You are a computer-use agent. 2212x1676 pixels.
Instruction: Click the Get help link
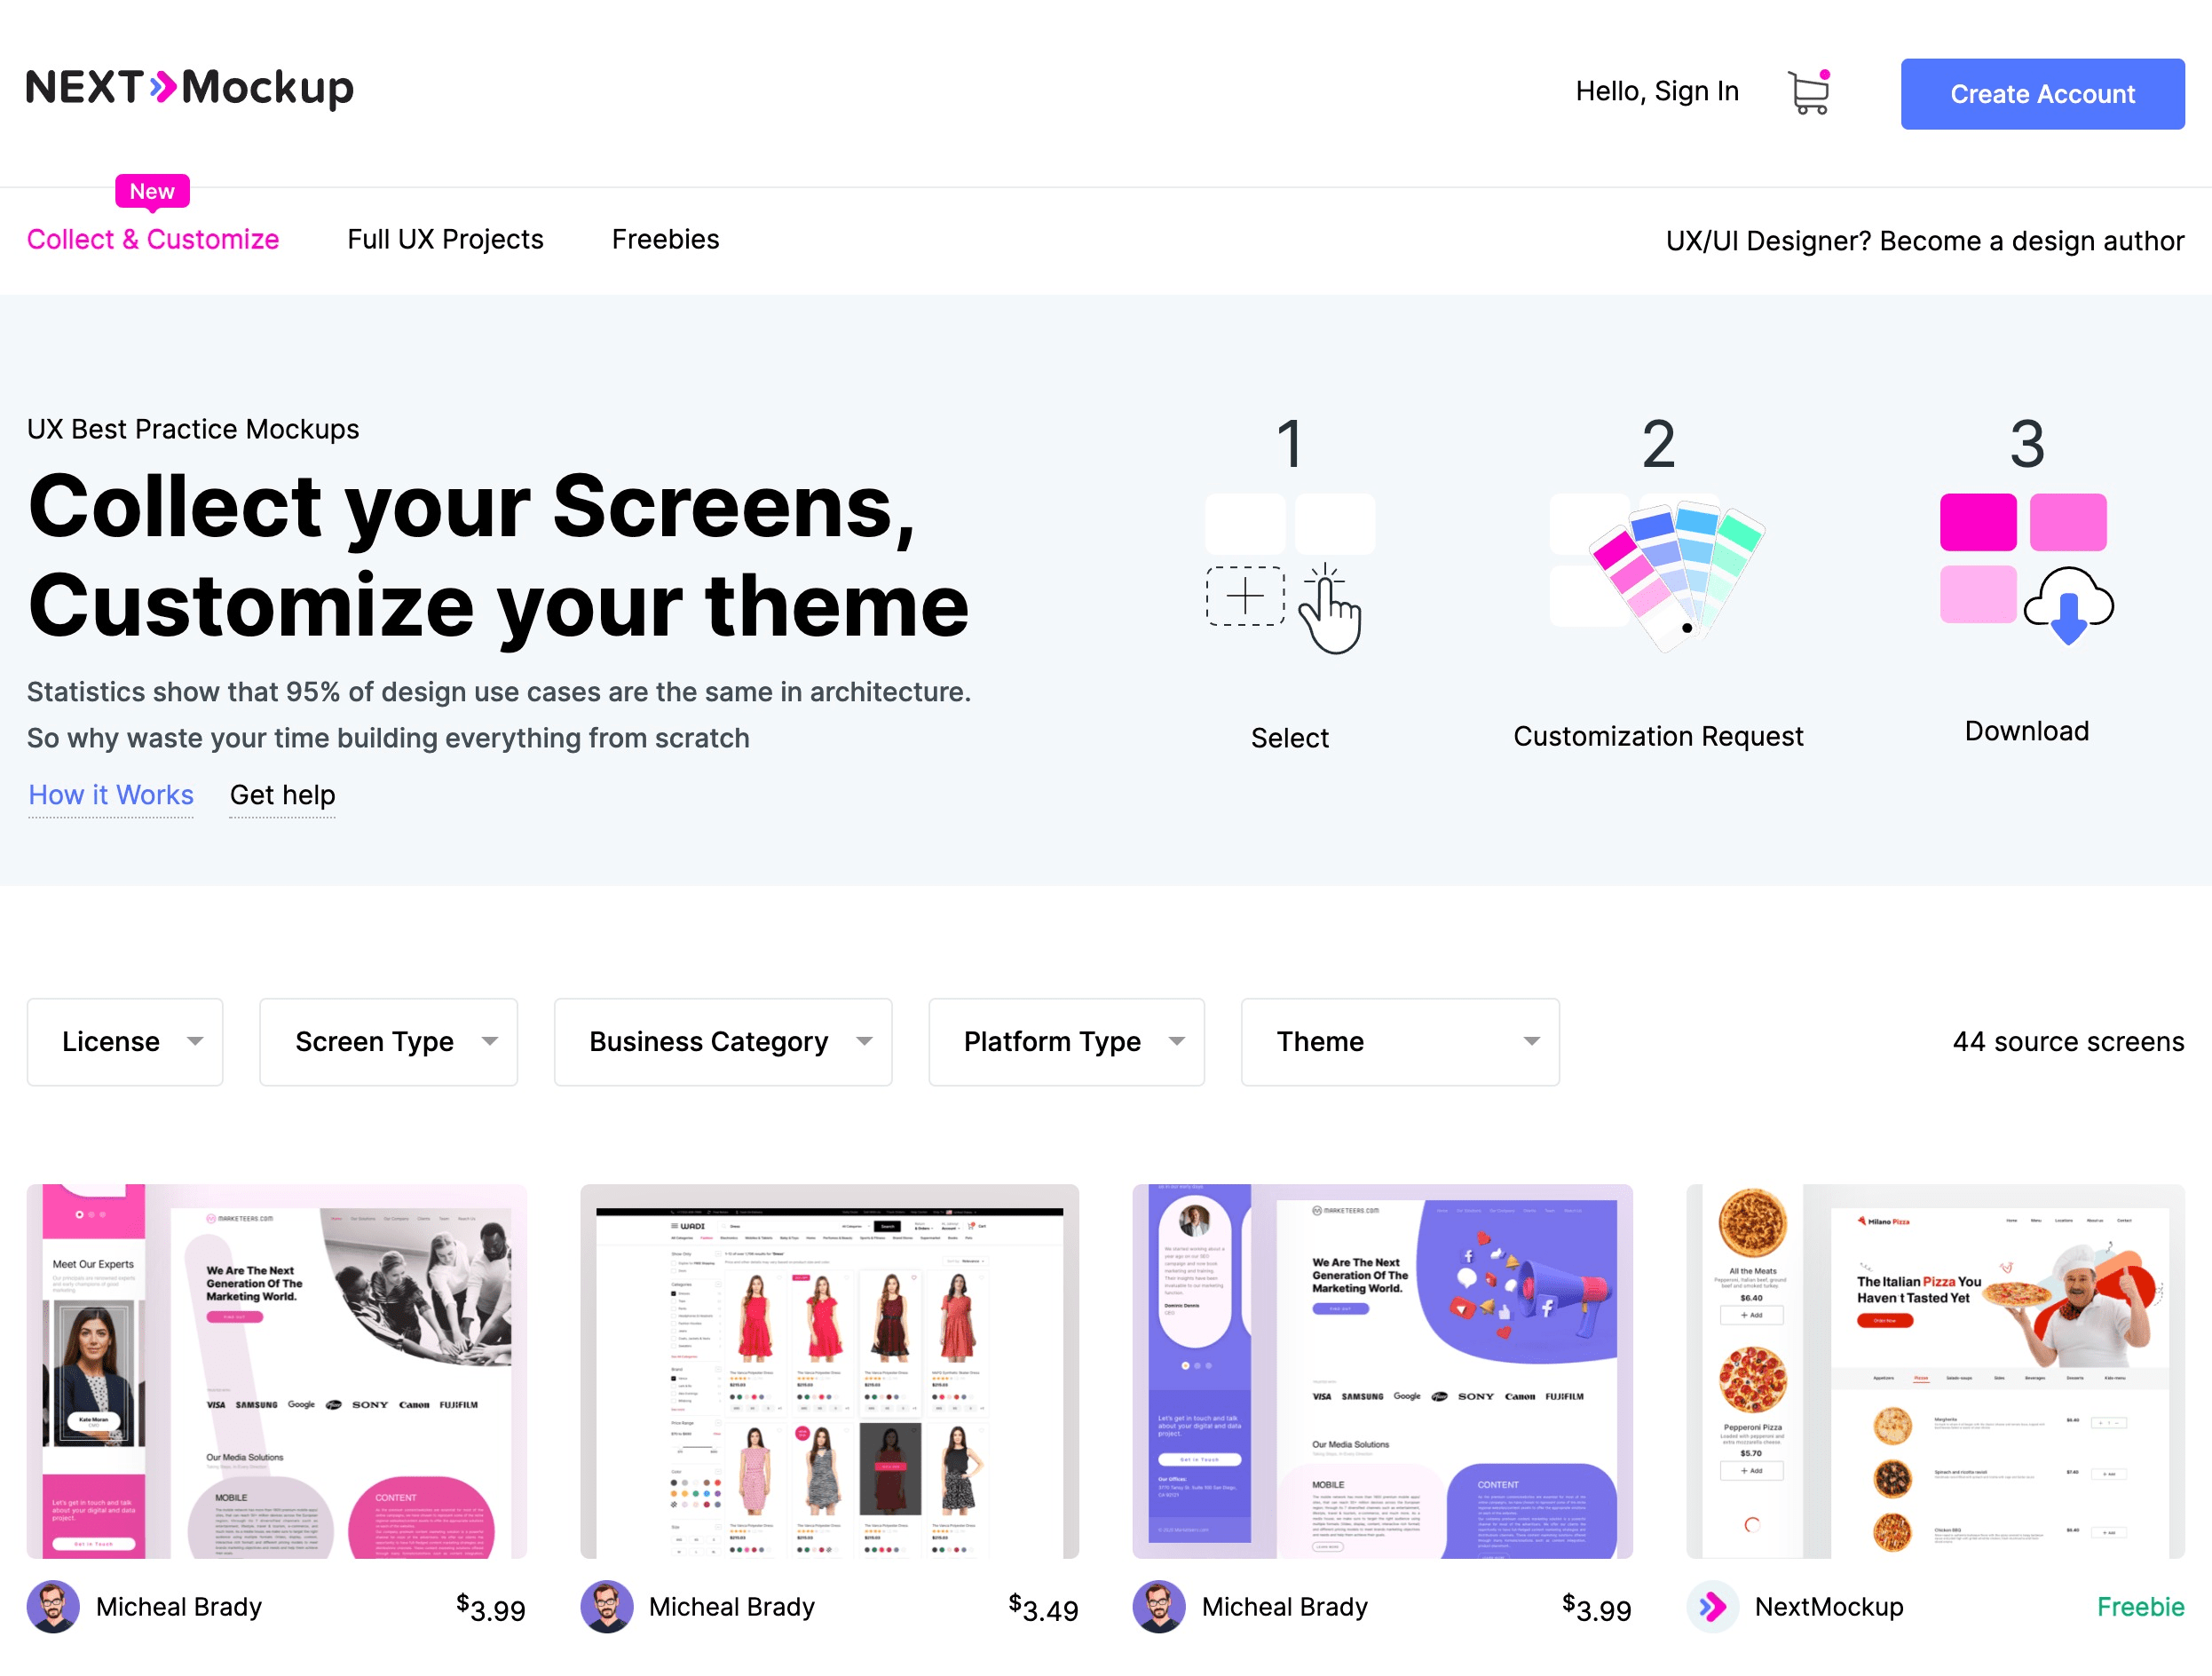[281, 794]
